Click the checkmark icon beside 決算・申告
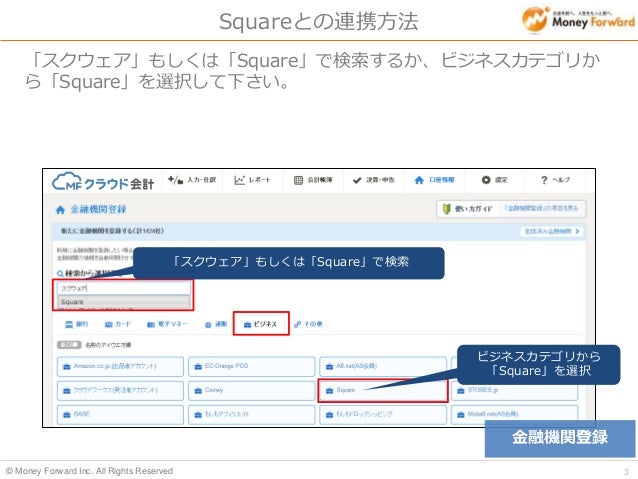 pyautogui.click(x=357, y=180)
